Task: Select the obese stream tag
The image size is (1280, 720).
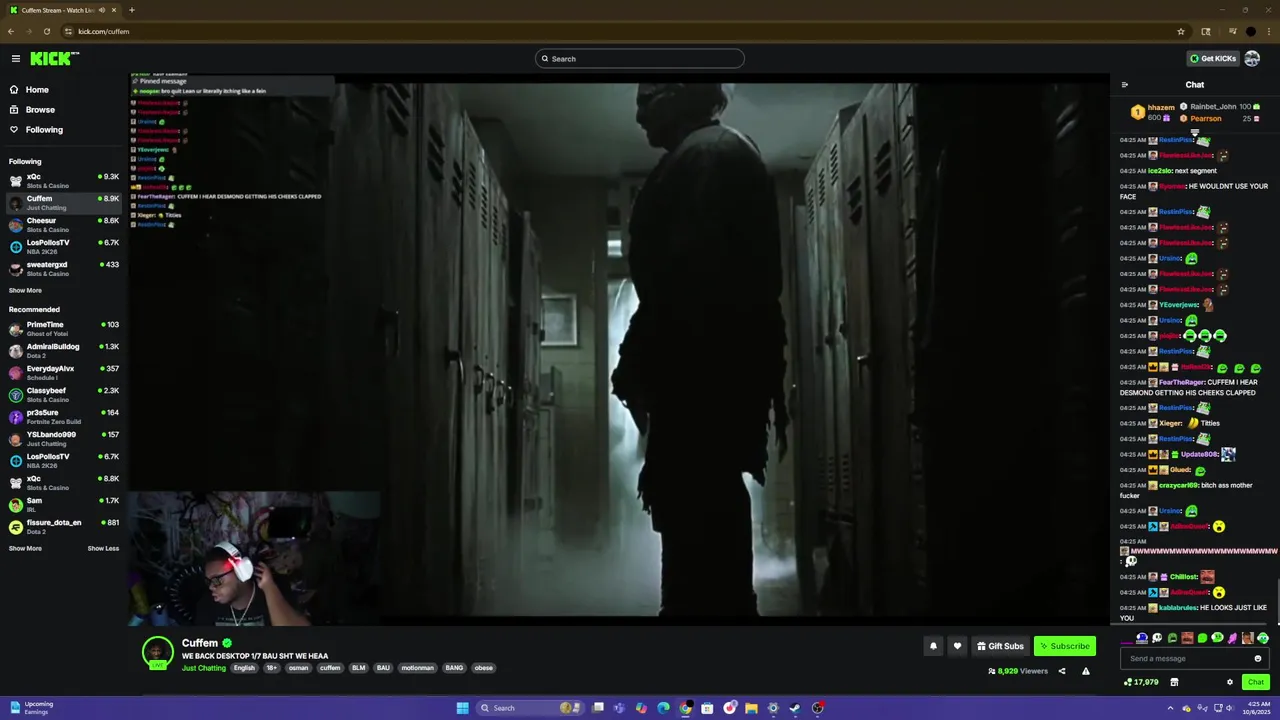Action: (x=483, y=668)
